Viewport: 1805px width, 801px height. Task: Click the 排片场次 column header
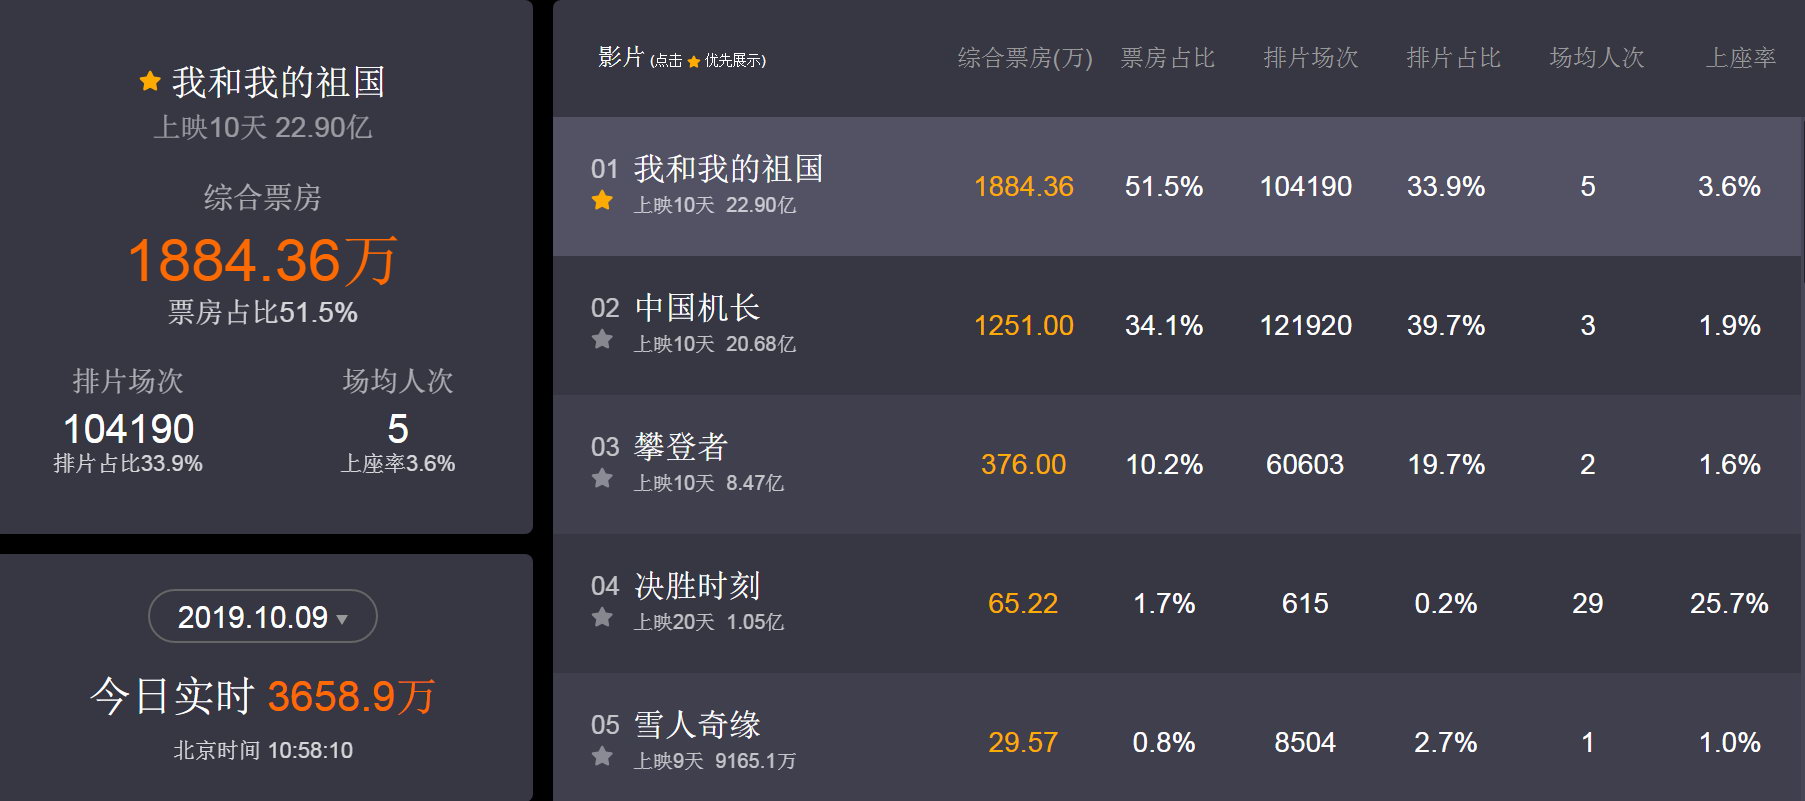coord(1311,58)
